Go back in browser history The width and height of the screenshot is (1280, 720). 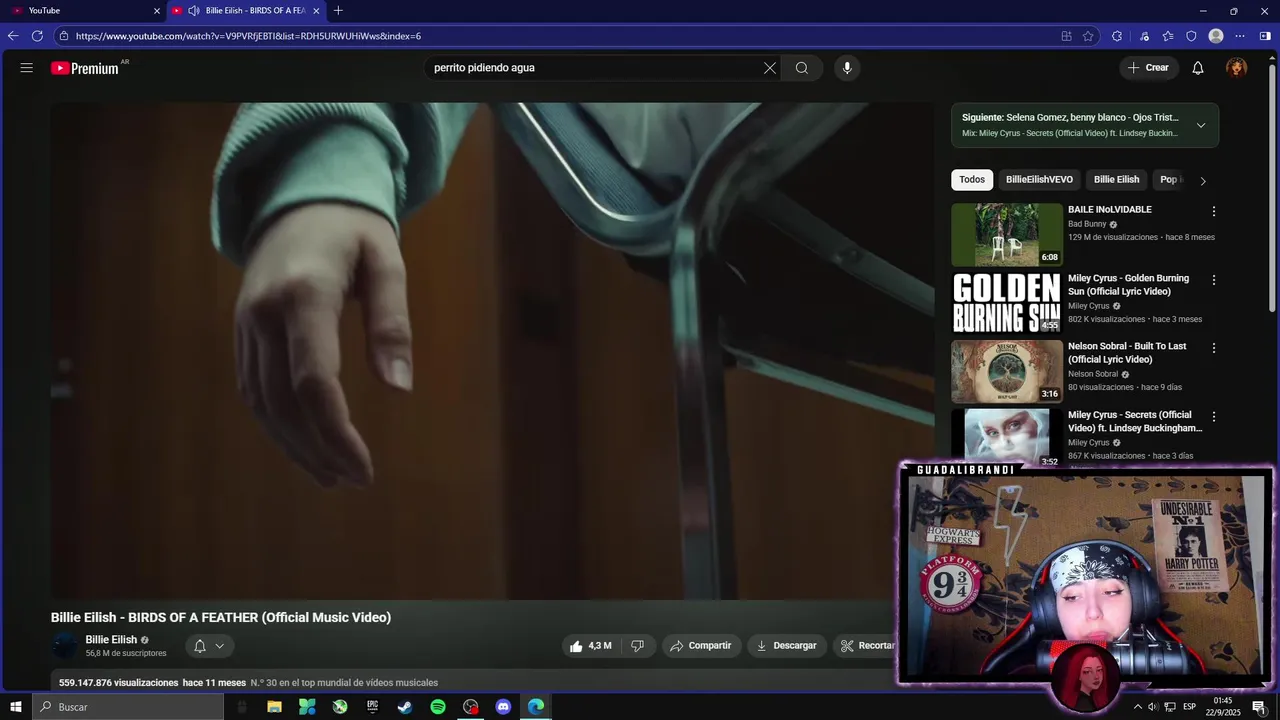pos(13,36)
